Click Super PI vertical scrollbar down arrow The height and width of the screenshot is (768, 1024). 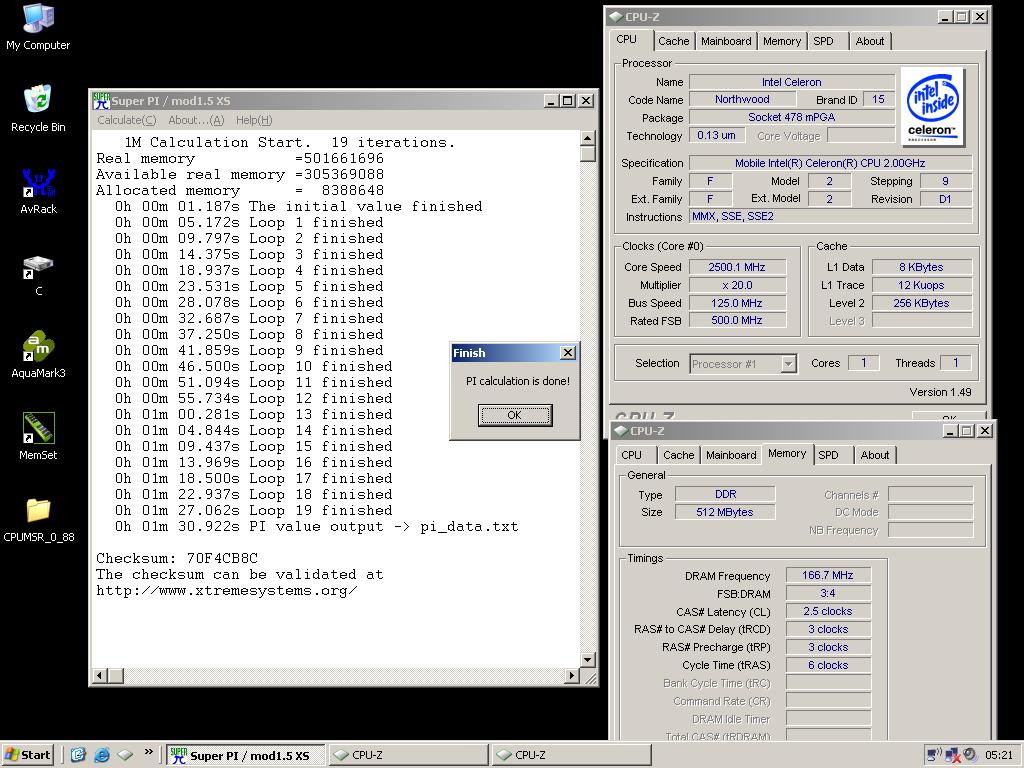(587, 660)
